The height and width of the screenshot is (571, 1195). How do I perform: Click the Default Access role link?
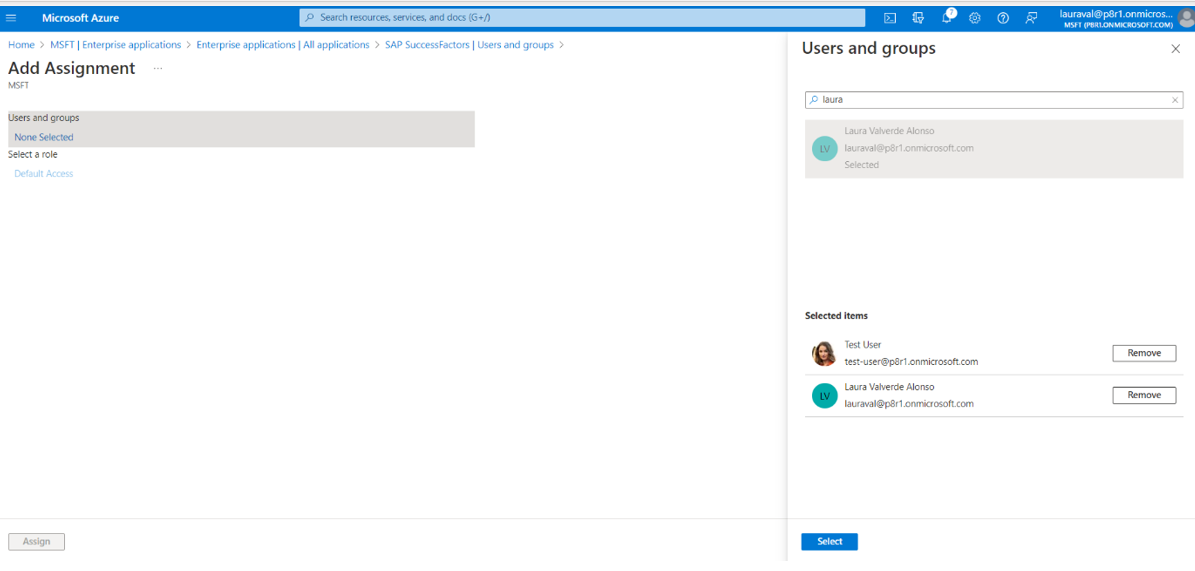click(43, 174)
